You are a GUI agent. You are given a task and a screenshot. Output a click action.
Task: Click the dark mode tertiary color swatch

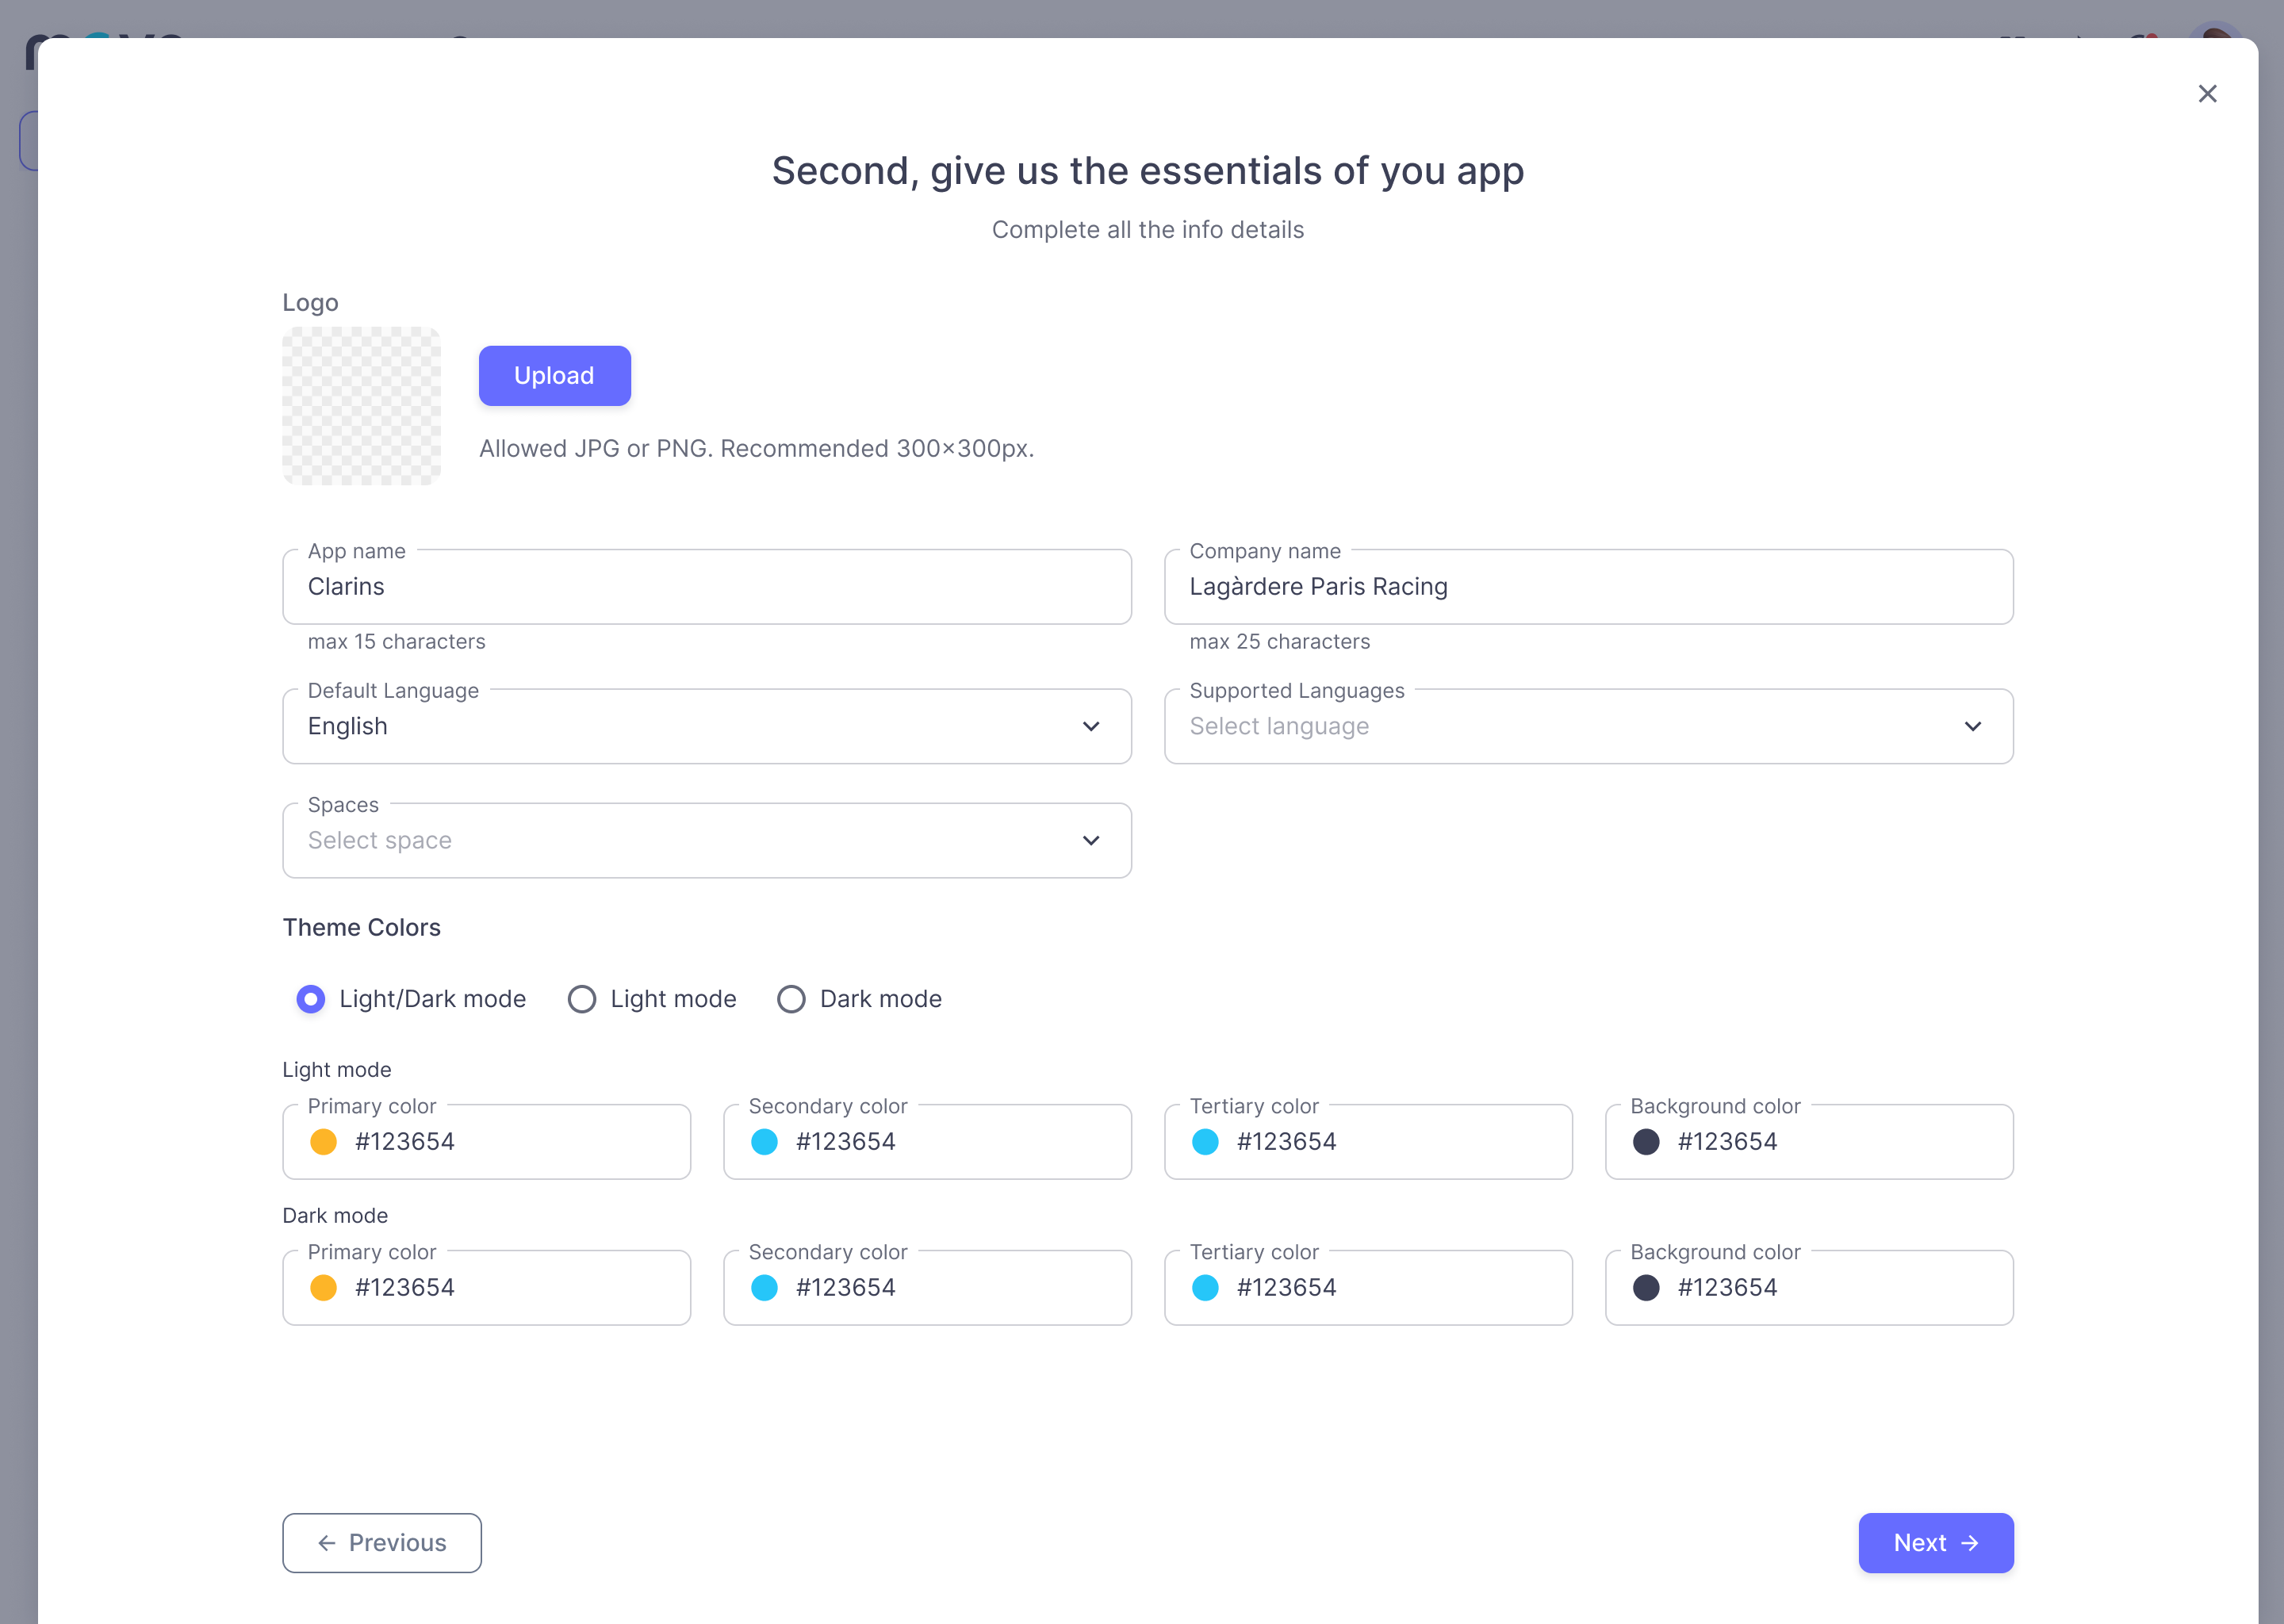[x=1205, y=1288]
